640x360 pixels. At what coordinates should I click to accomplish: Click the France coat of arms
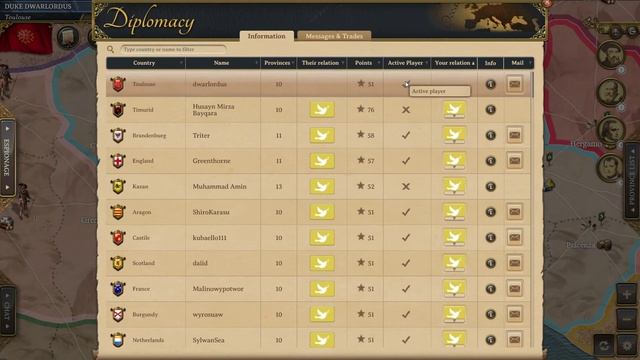(x=118, y=289)
